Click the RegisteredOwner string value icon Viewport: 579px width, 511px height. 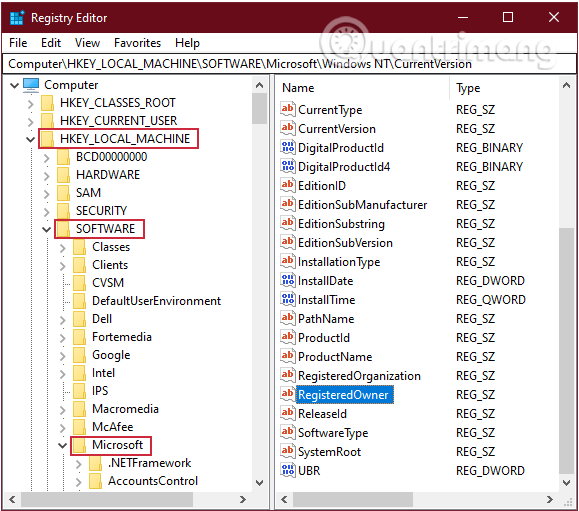(288, 394)
